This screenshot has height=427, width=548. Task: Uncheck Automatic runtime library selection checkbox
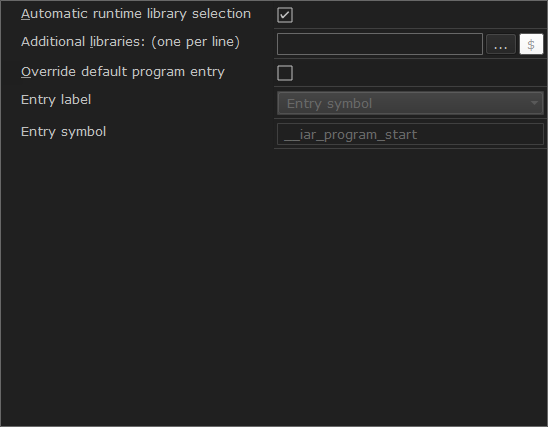pyautogui.click(x=285, y=15)
